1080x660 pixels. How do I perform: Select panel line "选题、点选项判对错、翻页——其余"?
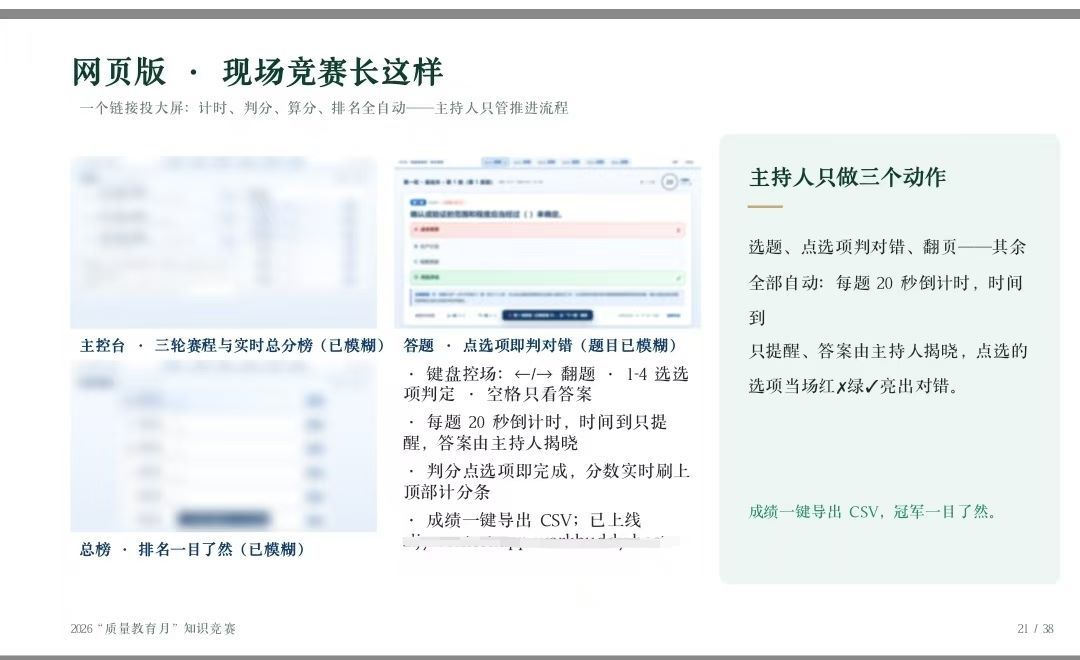point(887,247)
